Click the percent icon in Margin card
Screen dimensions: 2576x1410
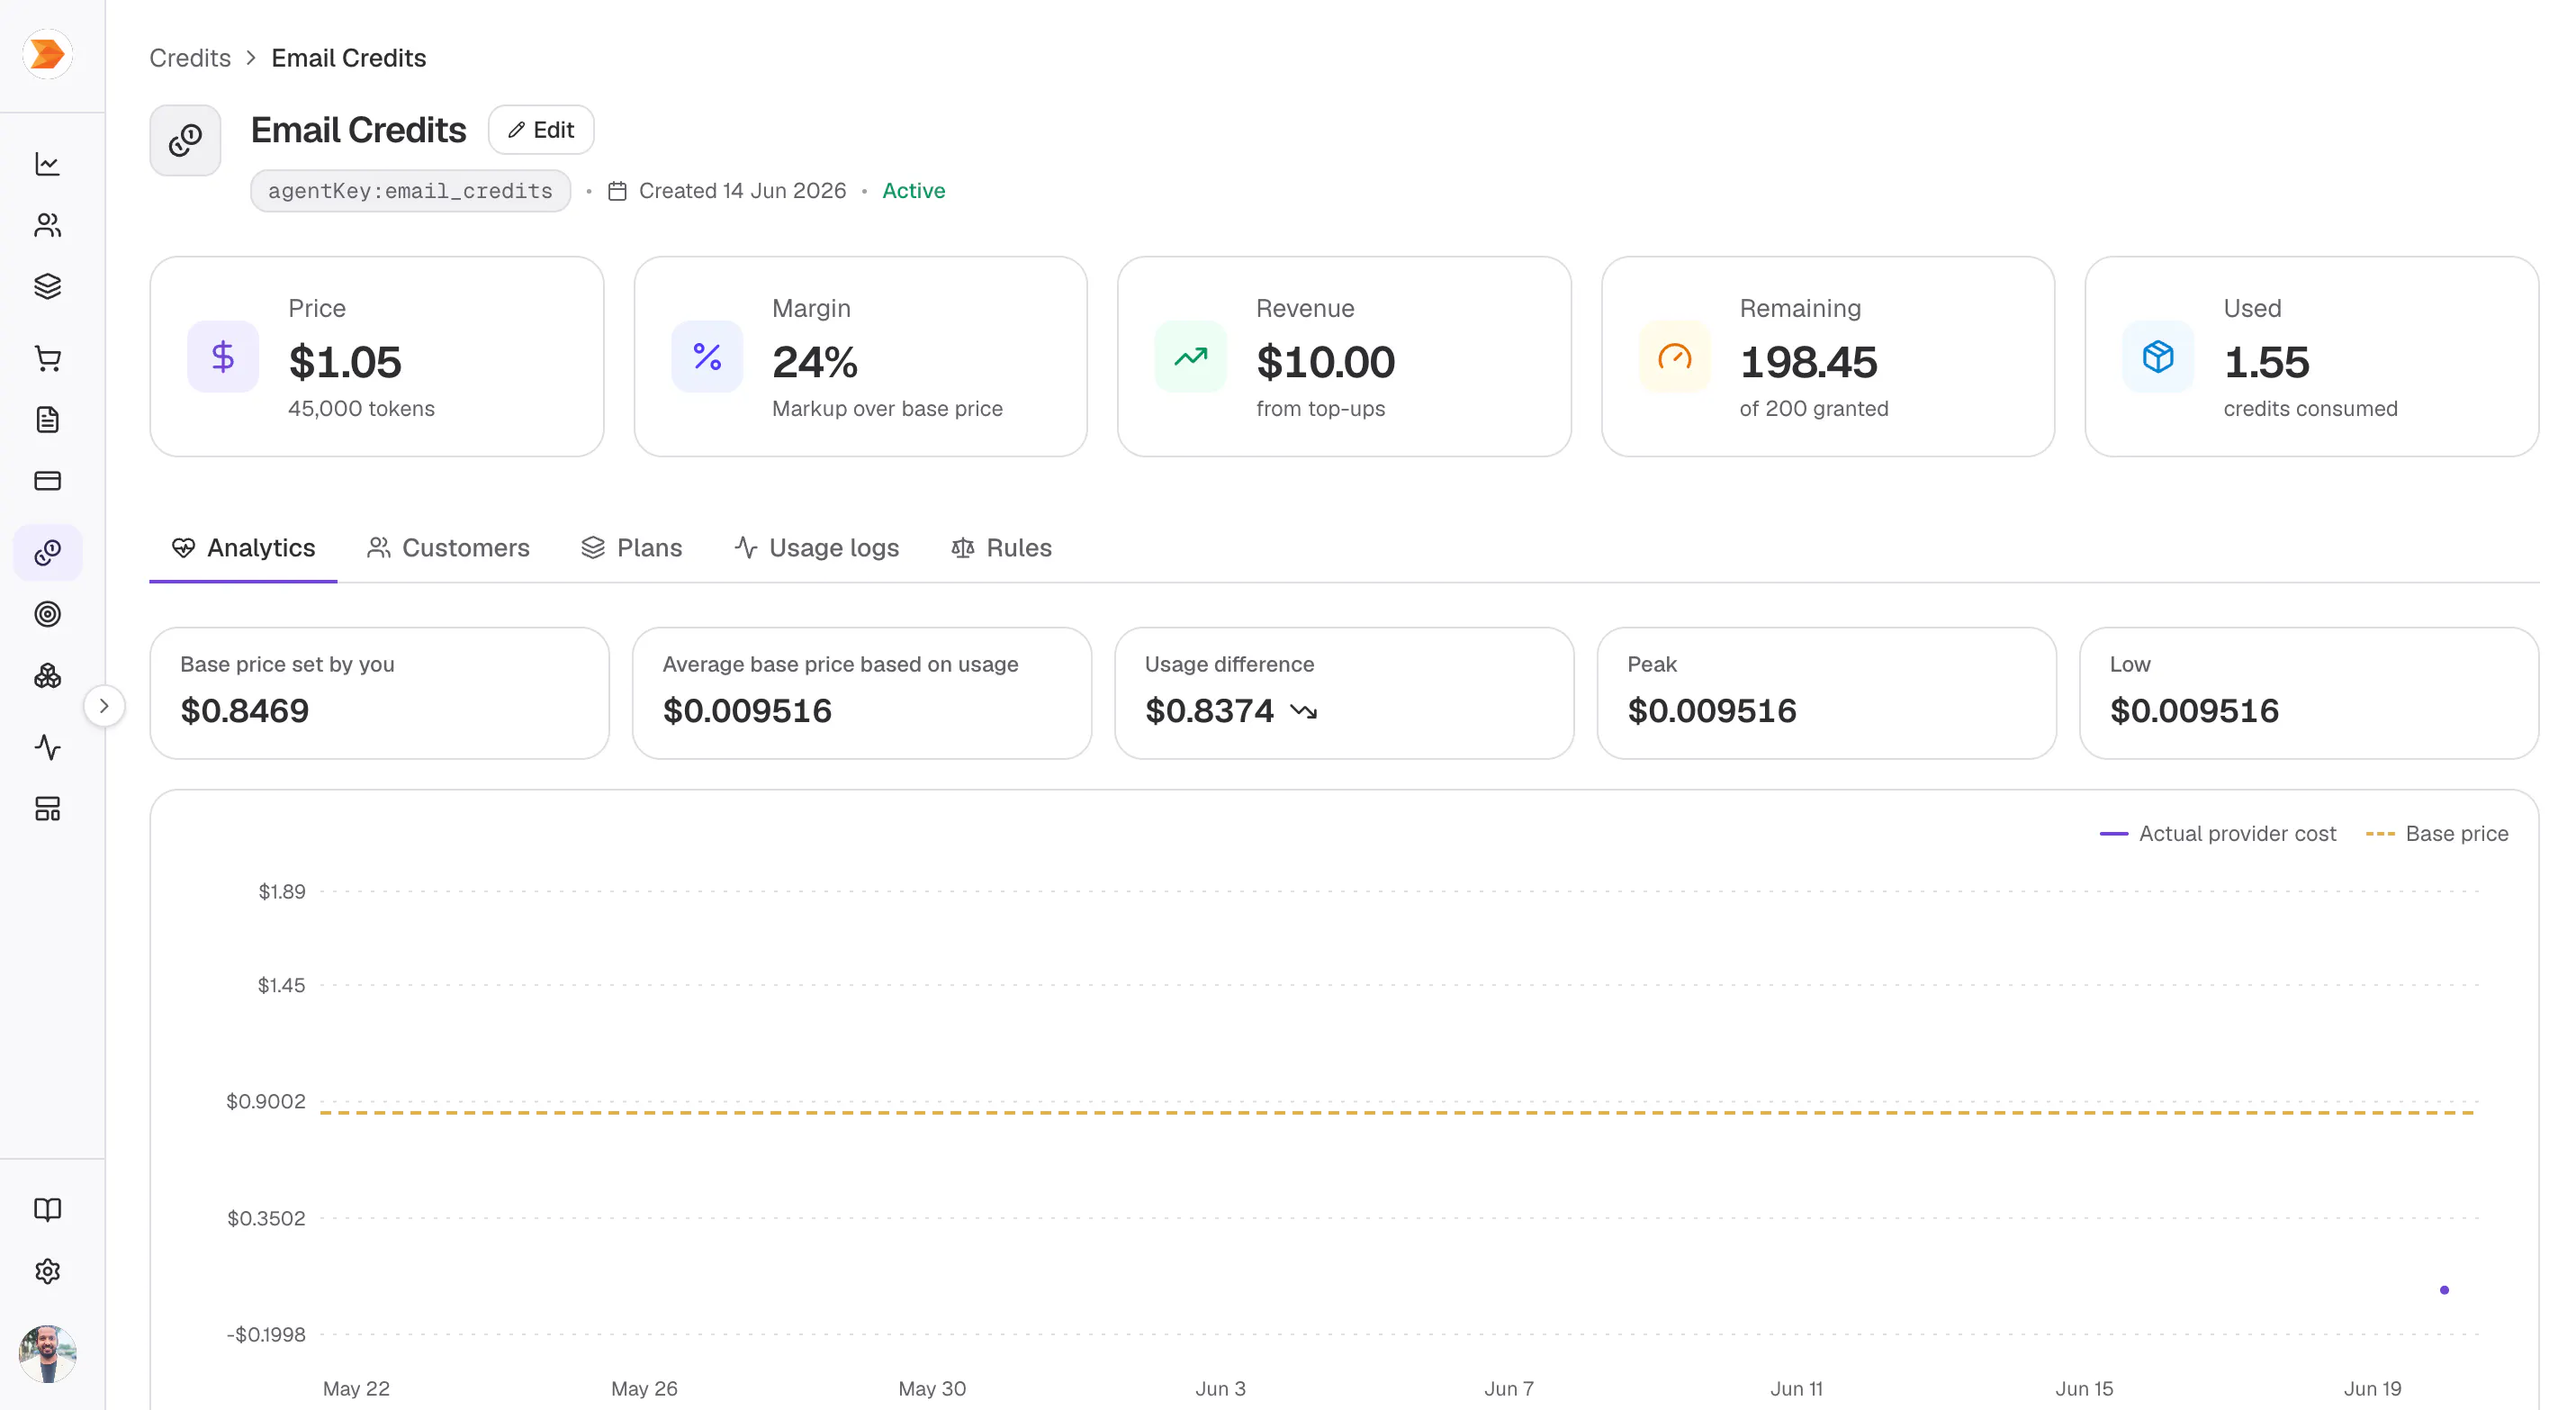pos(707,357)
